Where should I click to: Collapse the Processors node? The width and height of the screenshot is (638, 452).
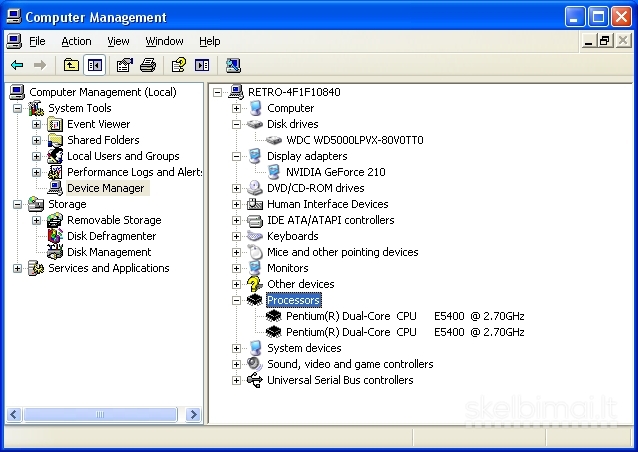[237, 300]
